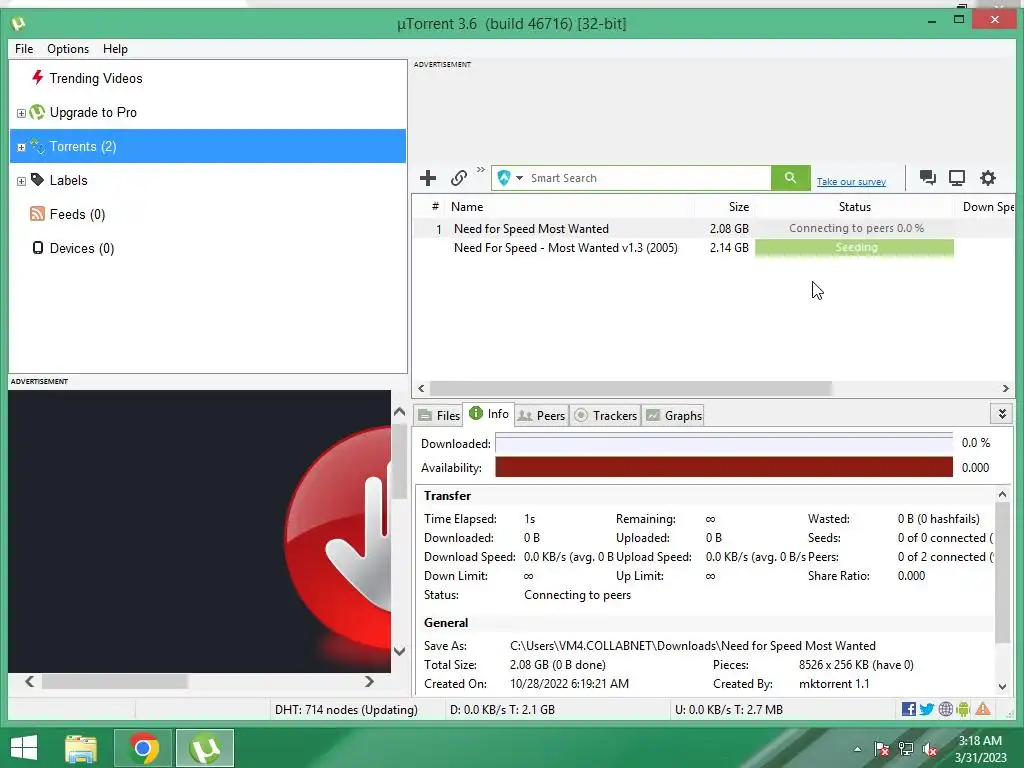This screenshot has width=1024, height=768.
Task: Switch to the Trackers tab
Action: 605,415
